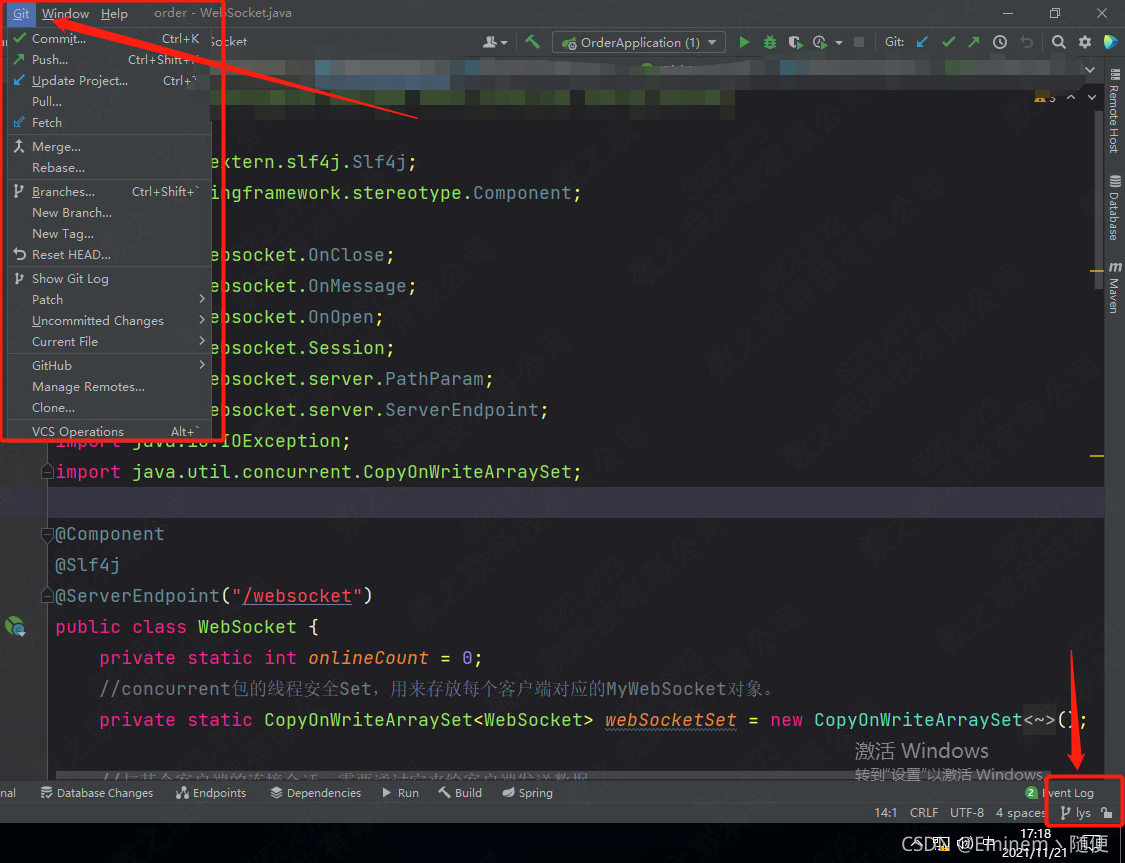1125x863 pixels.
Task: Open the Endpoints tool window
Action: (211, 793)
